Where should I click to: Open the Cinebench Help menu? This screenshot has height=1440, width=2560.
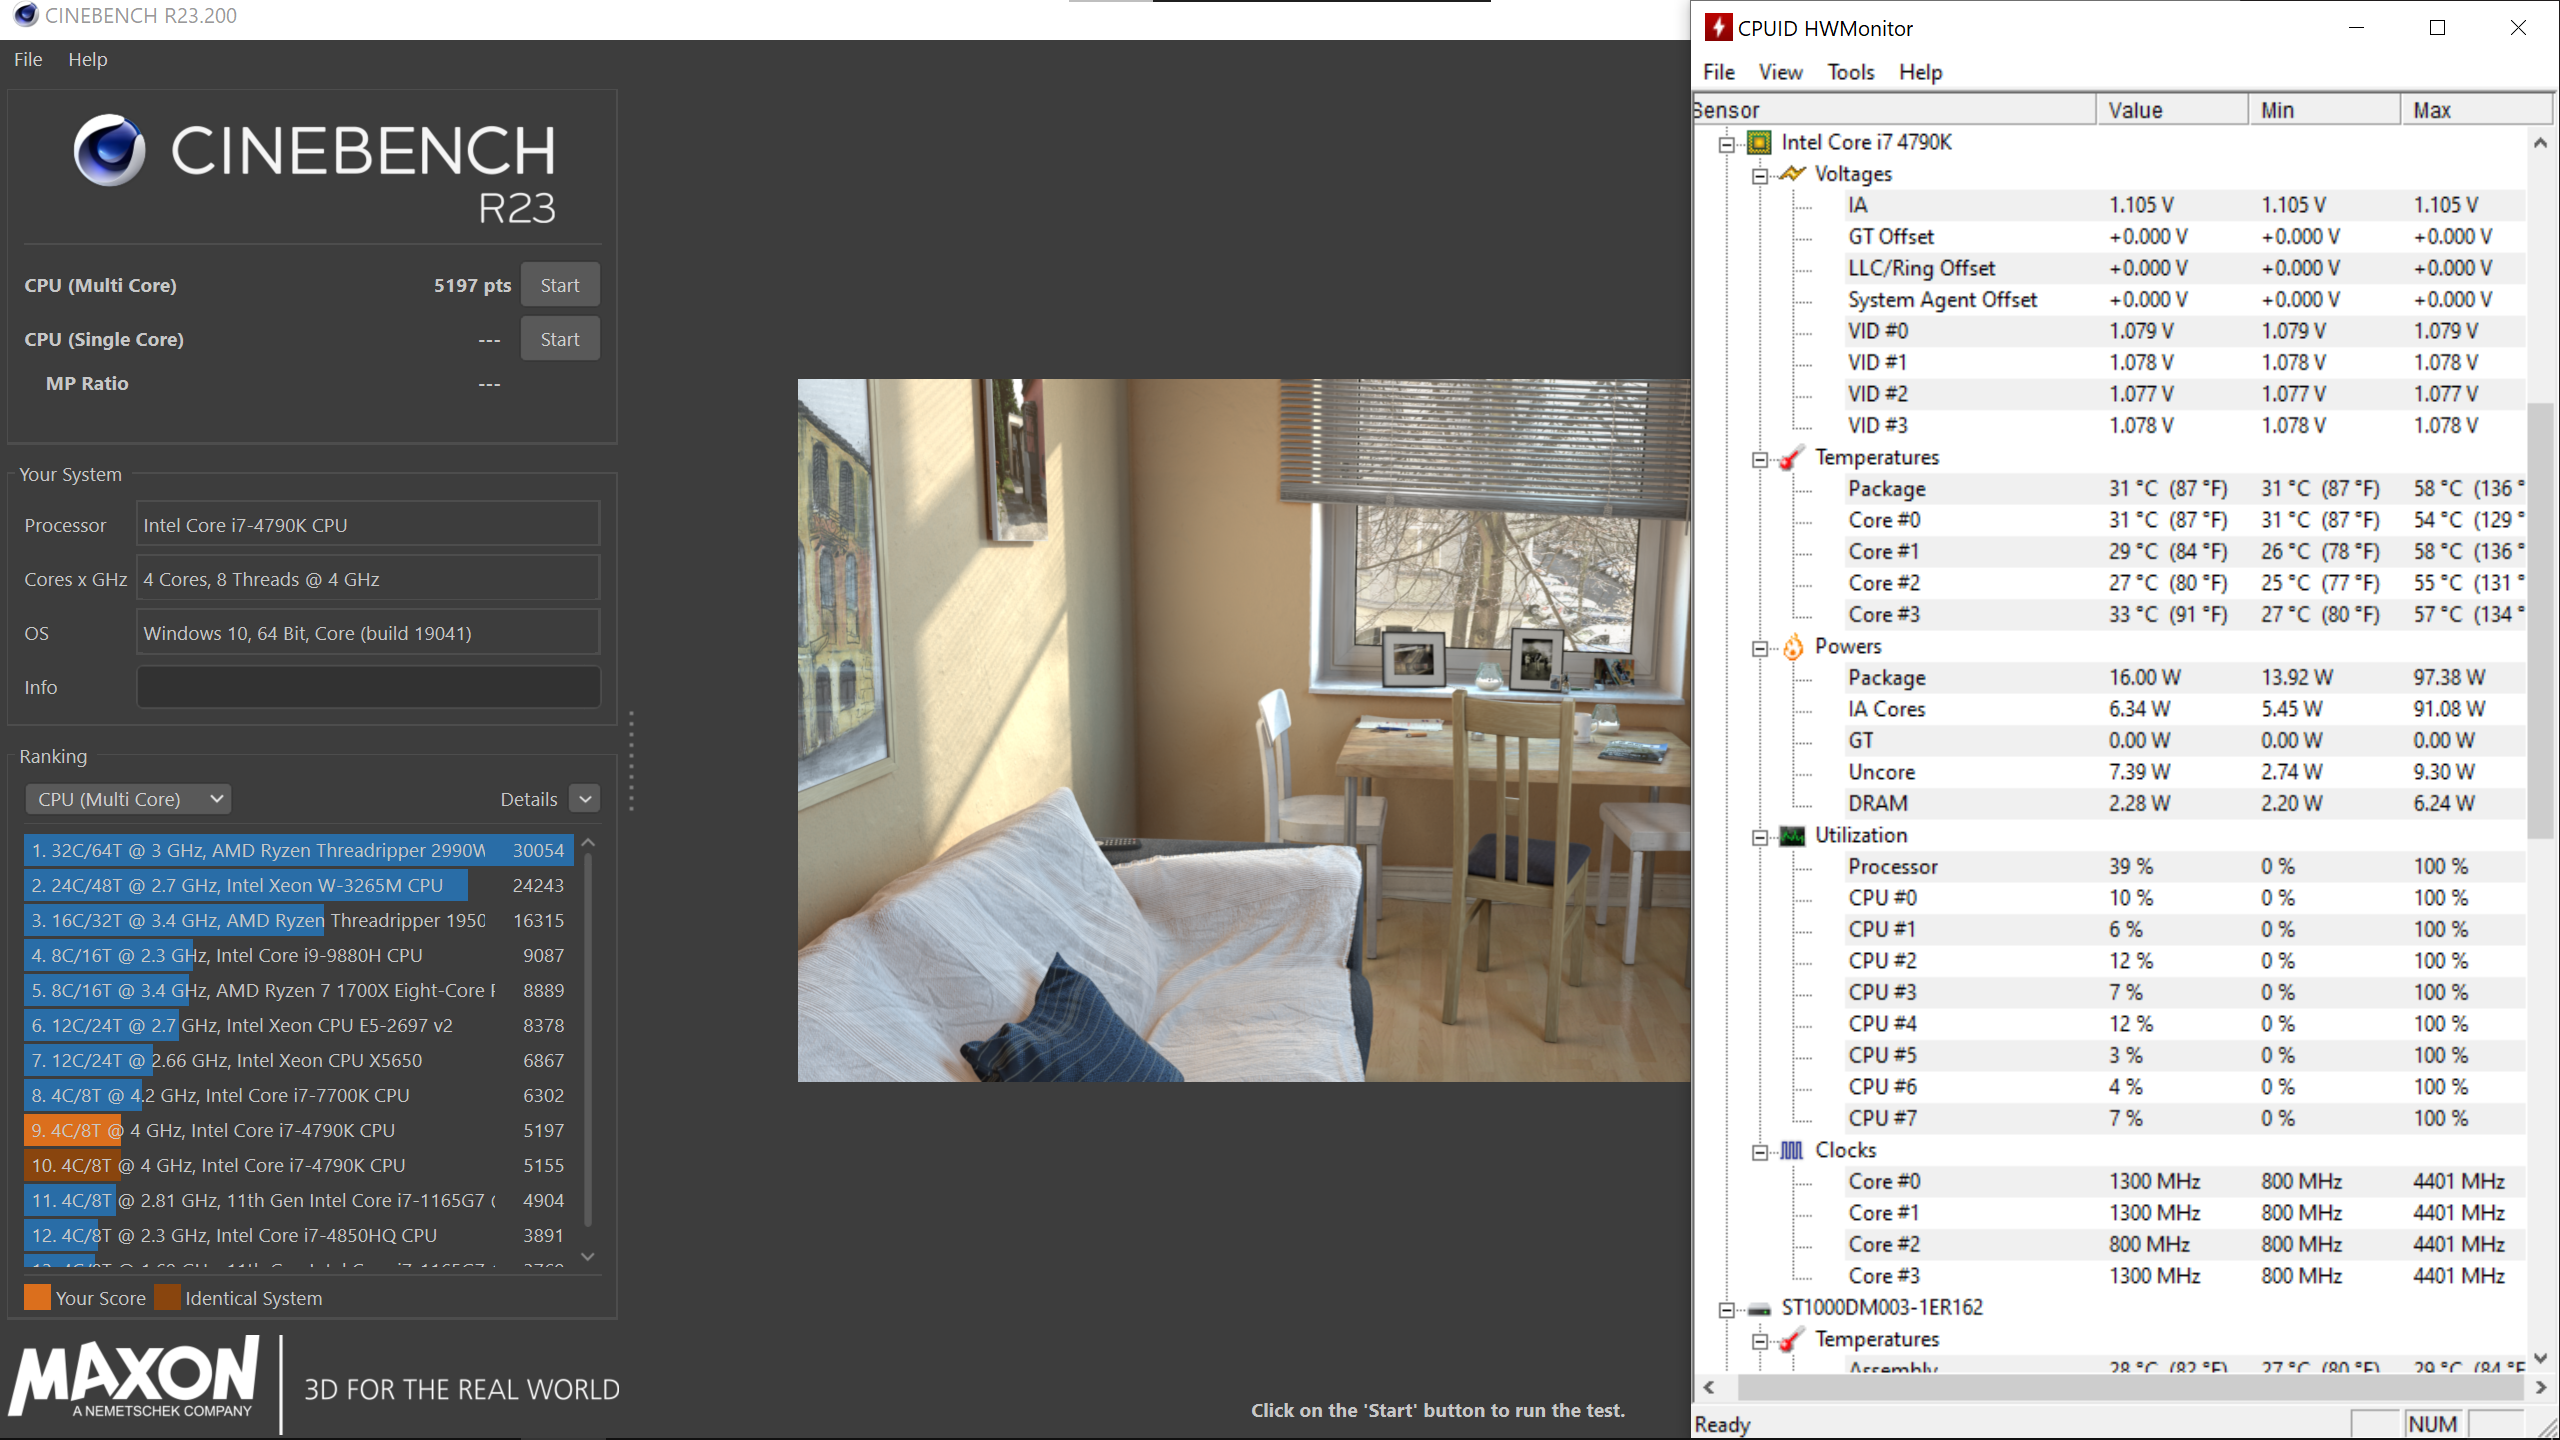click(x=88, y=59)
